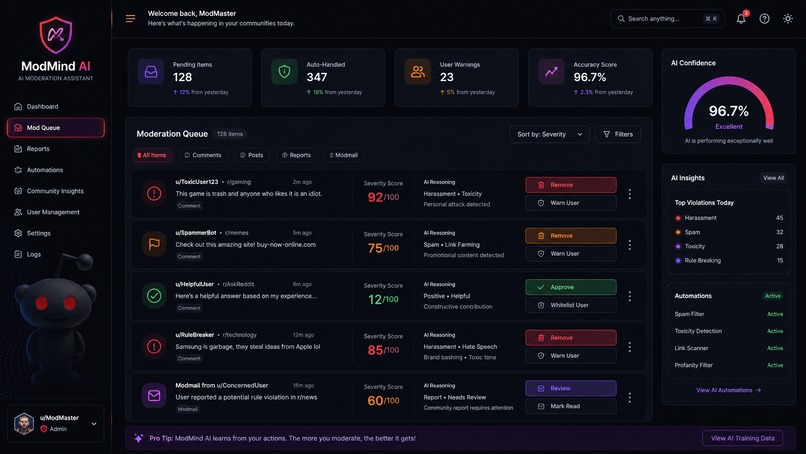This screenshot has height=454, width=806.
Task: Open more options for the u/RuleBreaker row
Action: click(x=630, y=347)
